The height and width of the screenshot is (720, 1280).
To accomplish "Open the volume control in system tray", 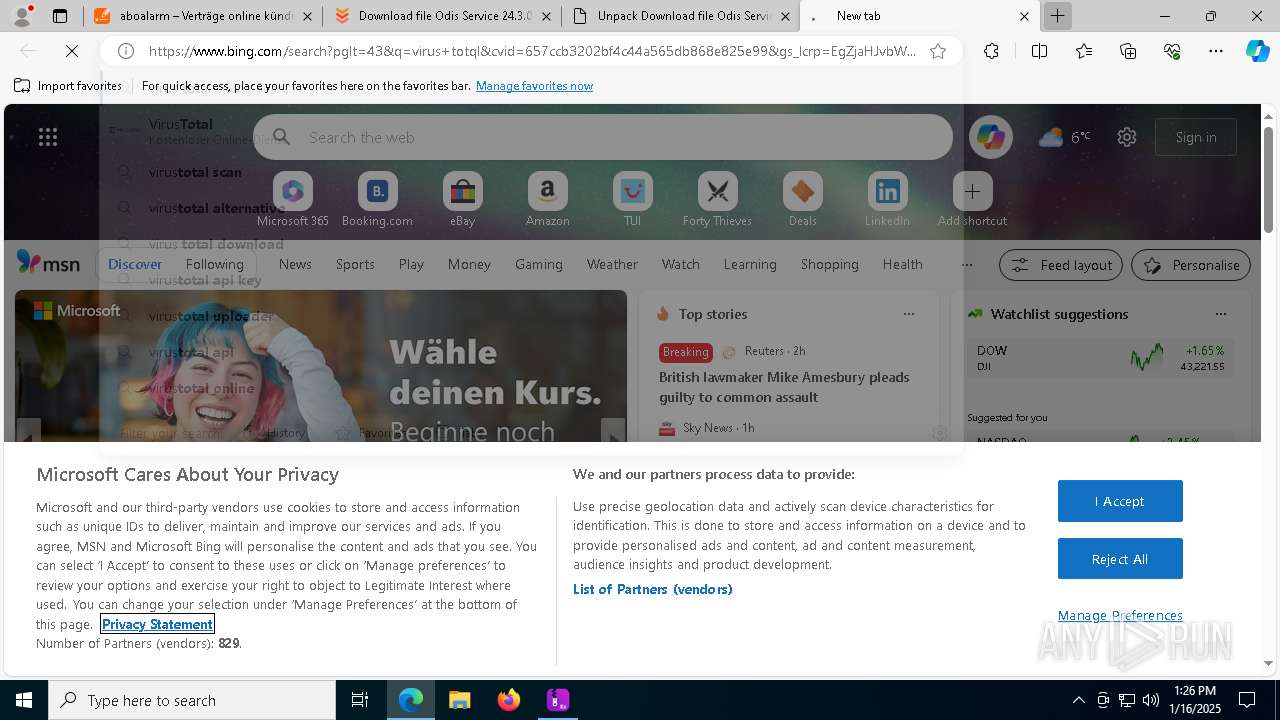I will [1151, 700].
